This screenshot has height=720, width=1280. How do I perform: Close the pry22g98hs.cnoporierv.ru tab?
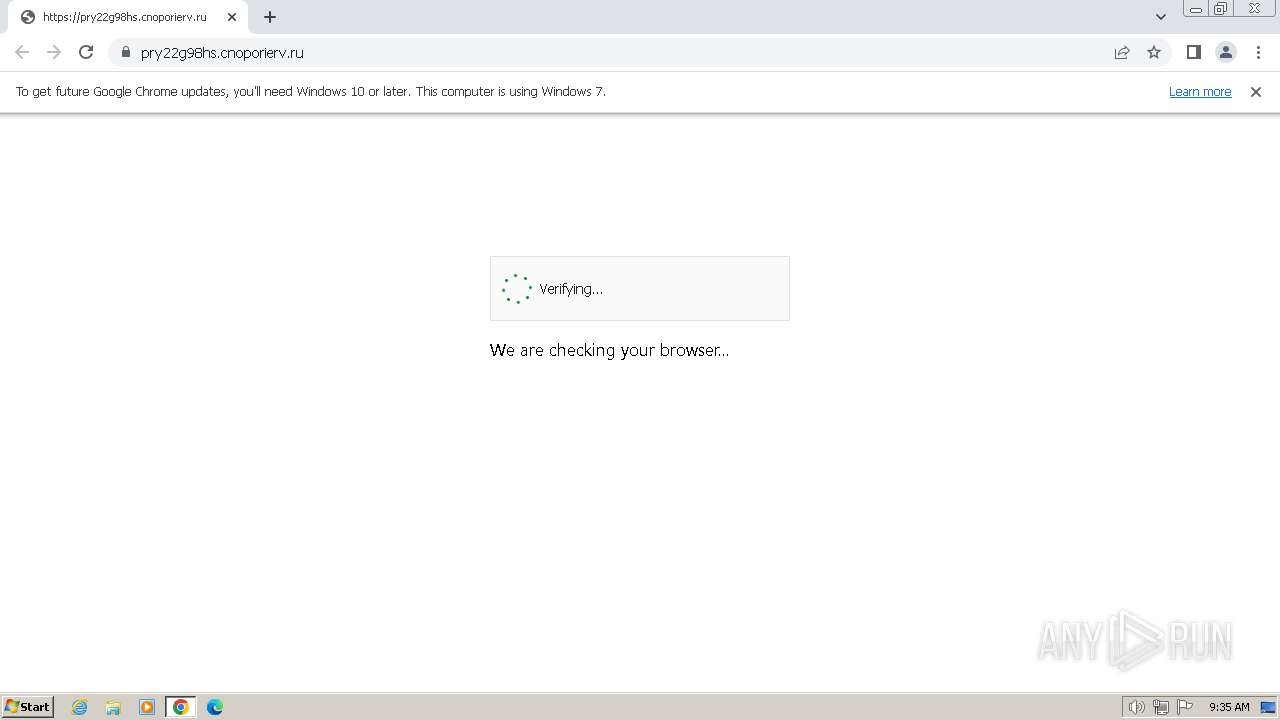pyautogui.click(x=232, y=17)
